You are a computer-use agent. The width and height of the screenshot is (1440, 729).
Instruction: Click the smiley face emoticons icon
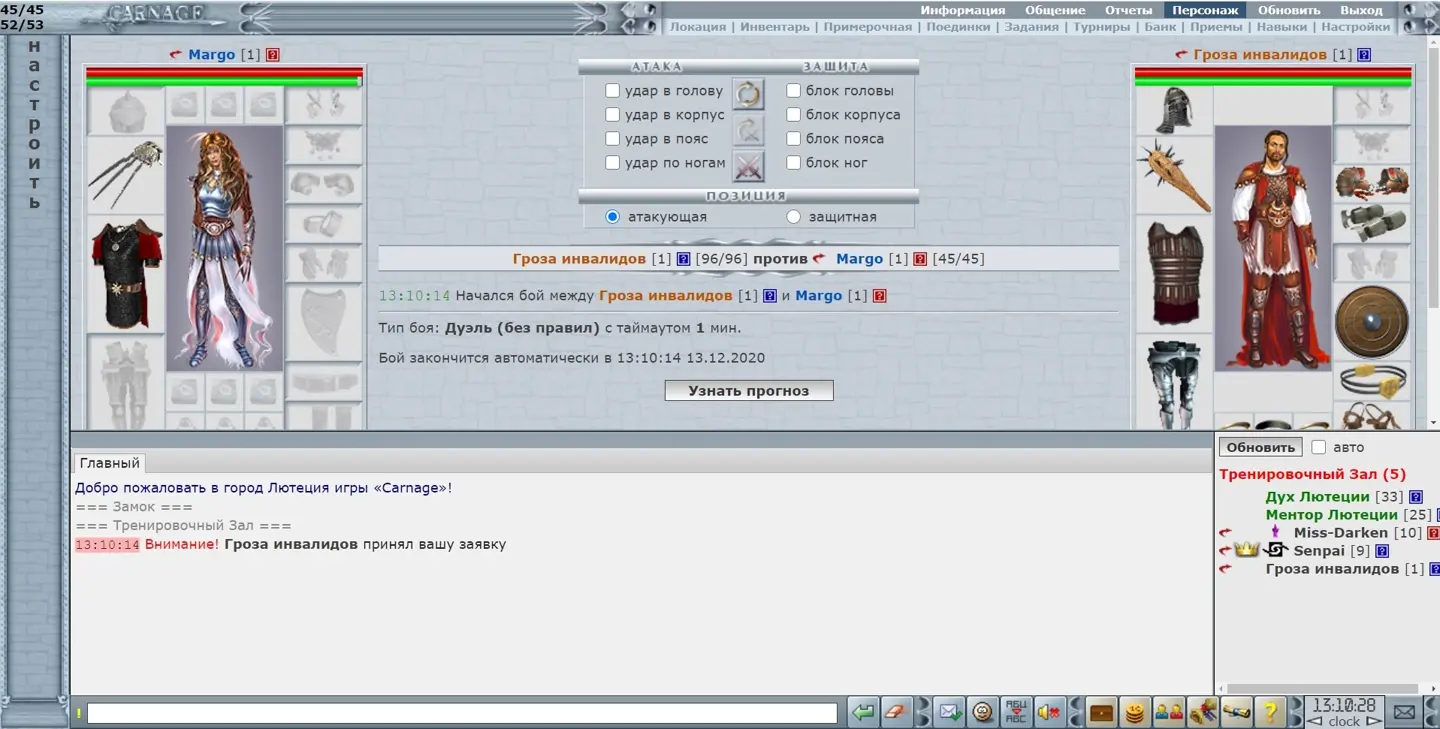pyautogui.click(x=983, y=712)
